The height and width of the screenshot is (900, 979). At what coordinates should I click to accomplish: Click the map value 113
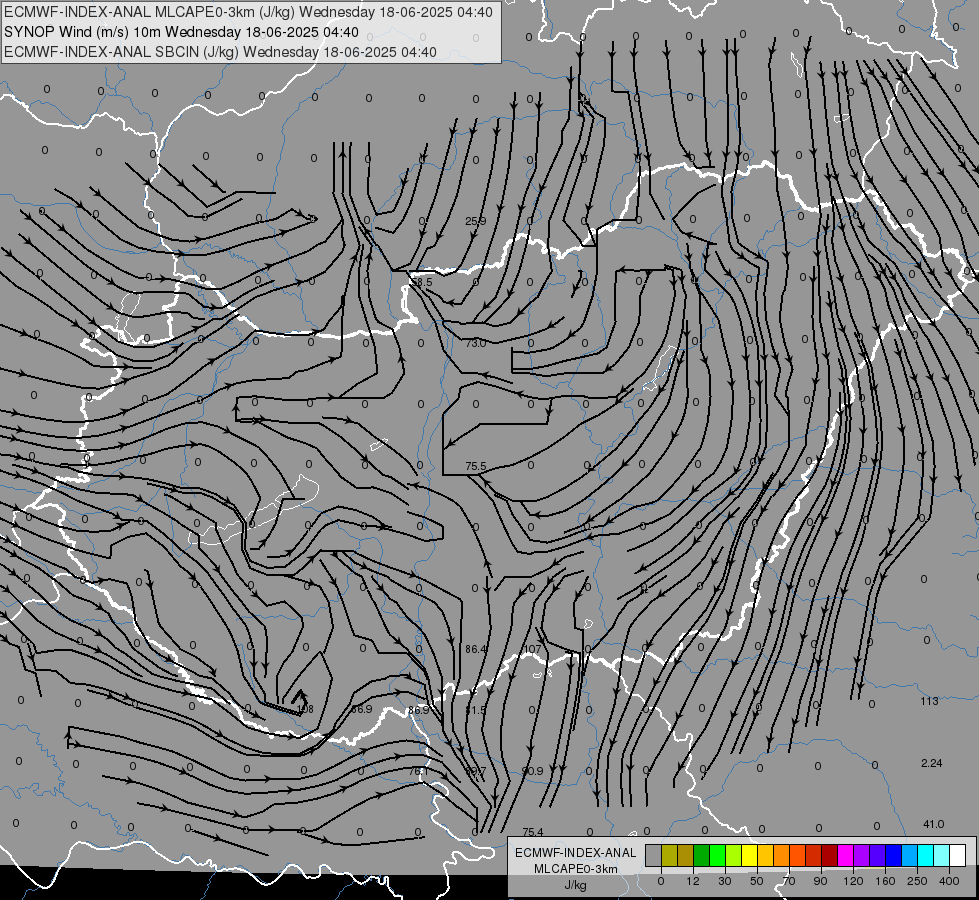(929, 701)
